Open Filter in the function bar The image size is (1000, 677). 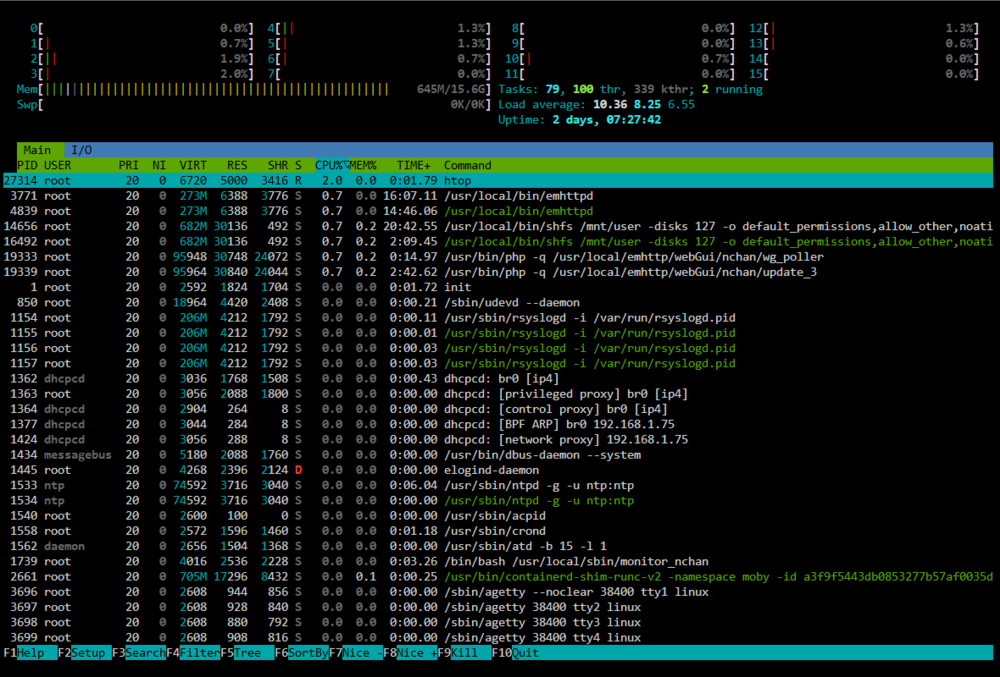pyautogui.click(x=193, y=653)
